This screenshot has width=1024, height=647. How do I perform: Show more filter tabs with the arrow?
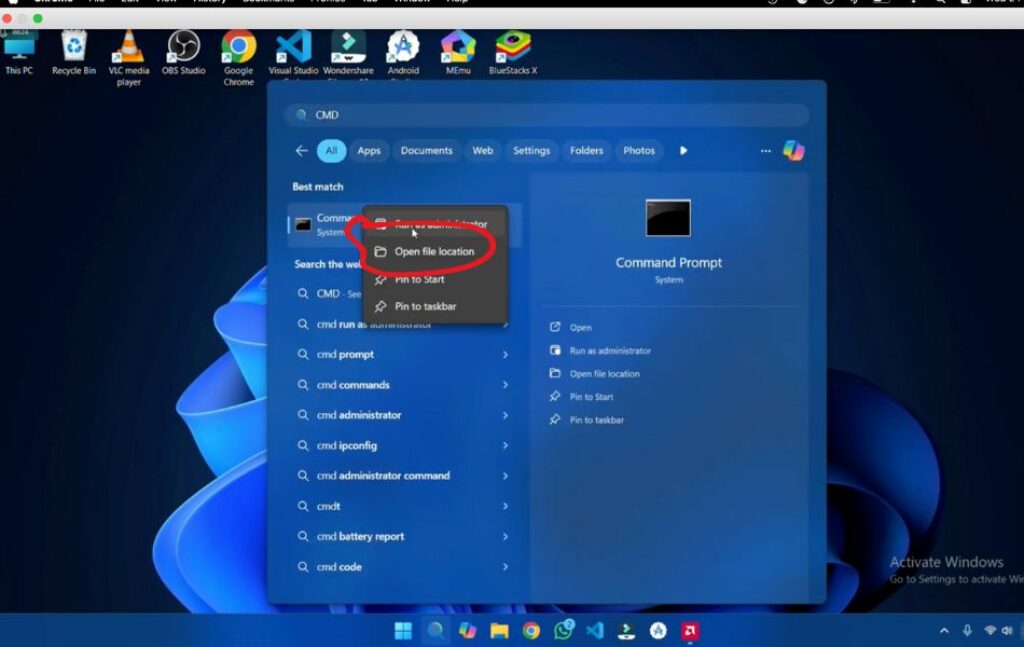(683, 151)
